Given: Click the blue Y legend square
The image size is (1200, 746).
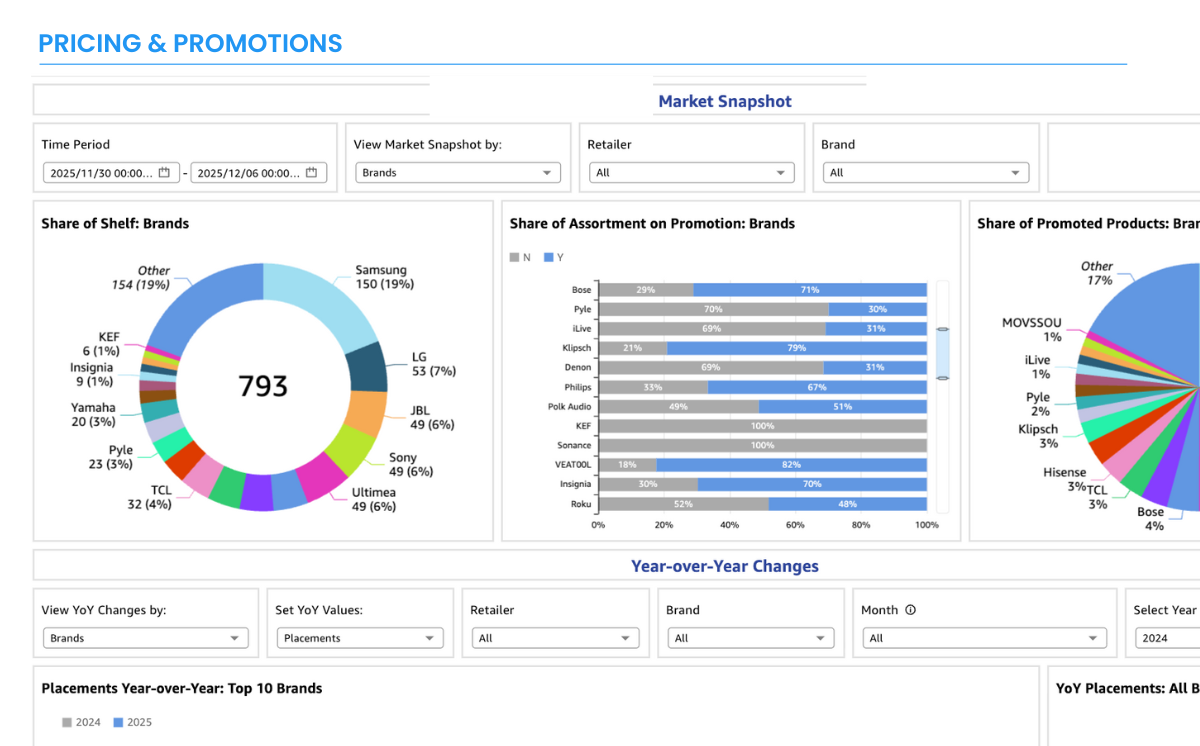Looking at the screenshot, I should pyautogui.click(x=549, y=258).
